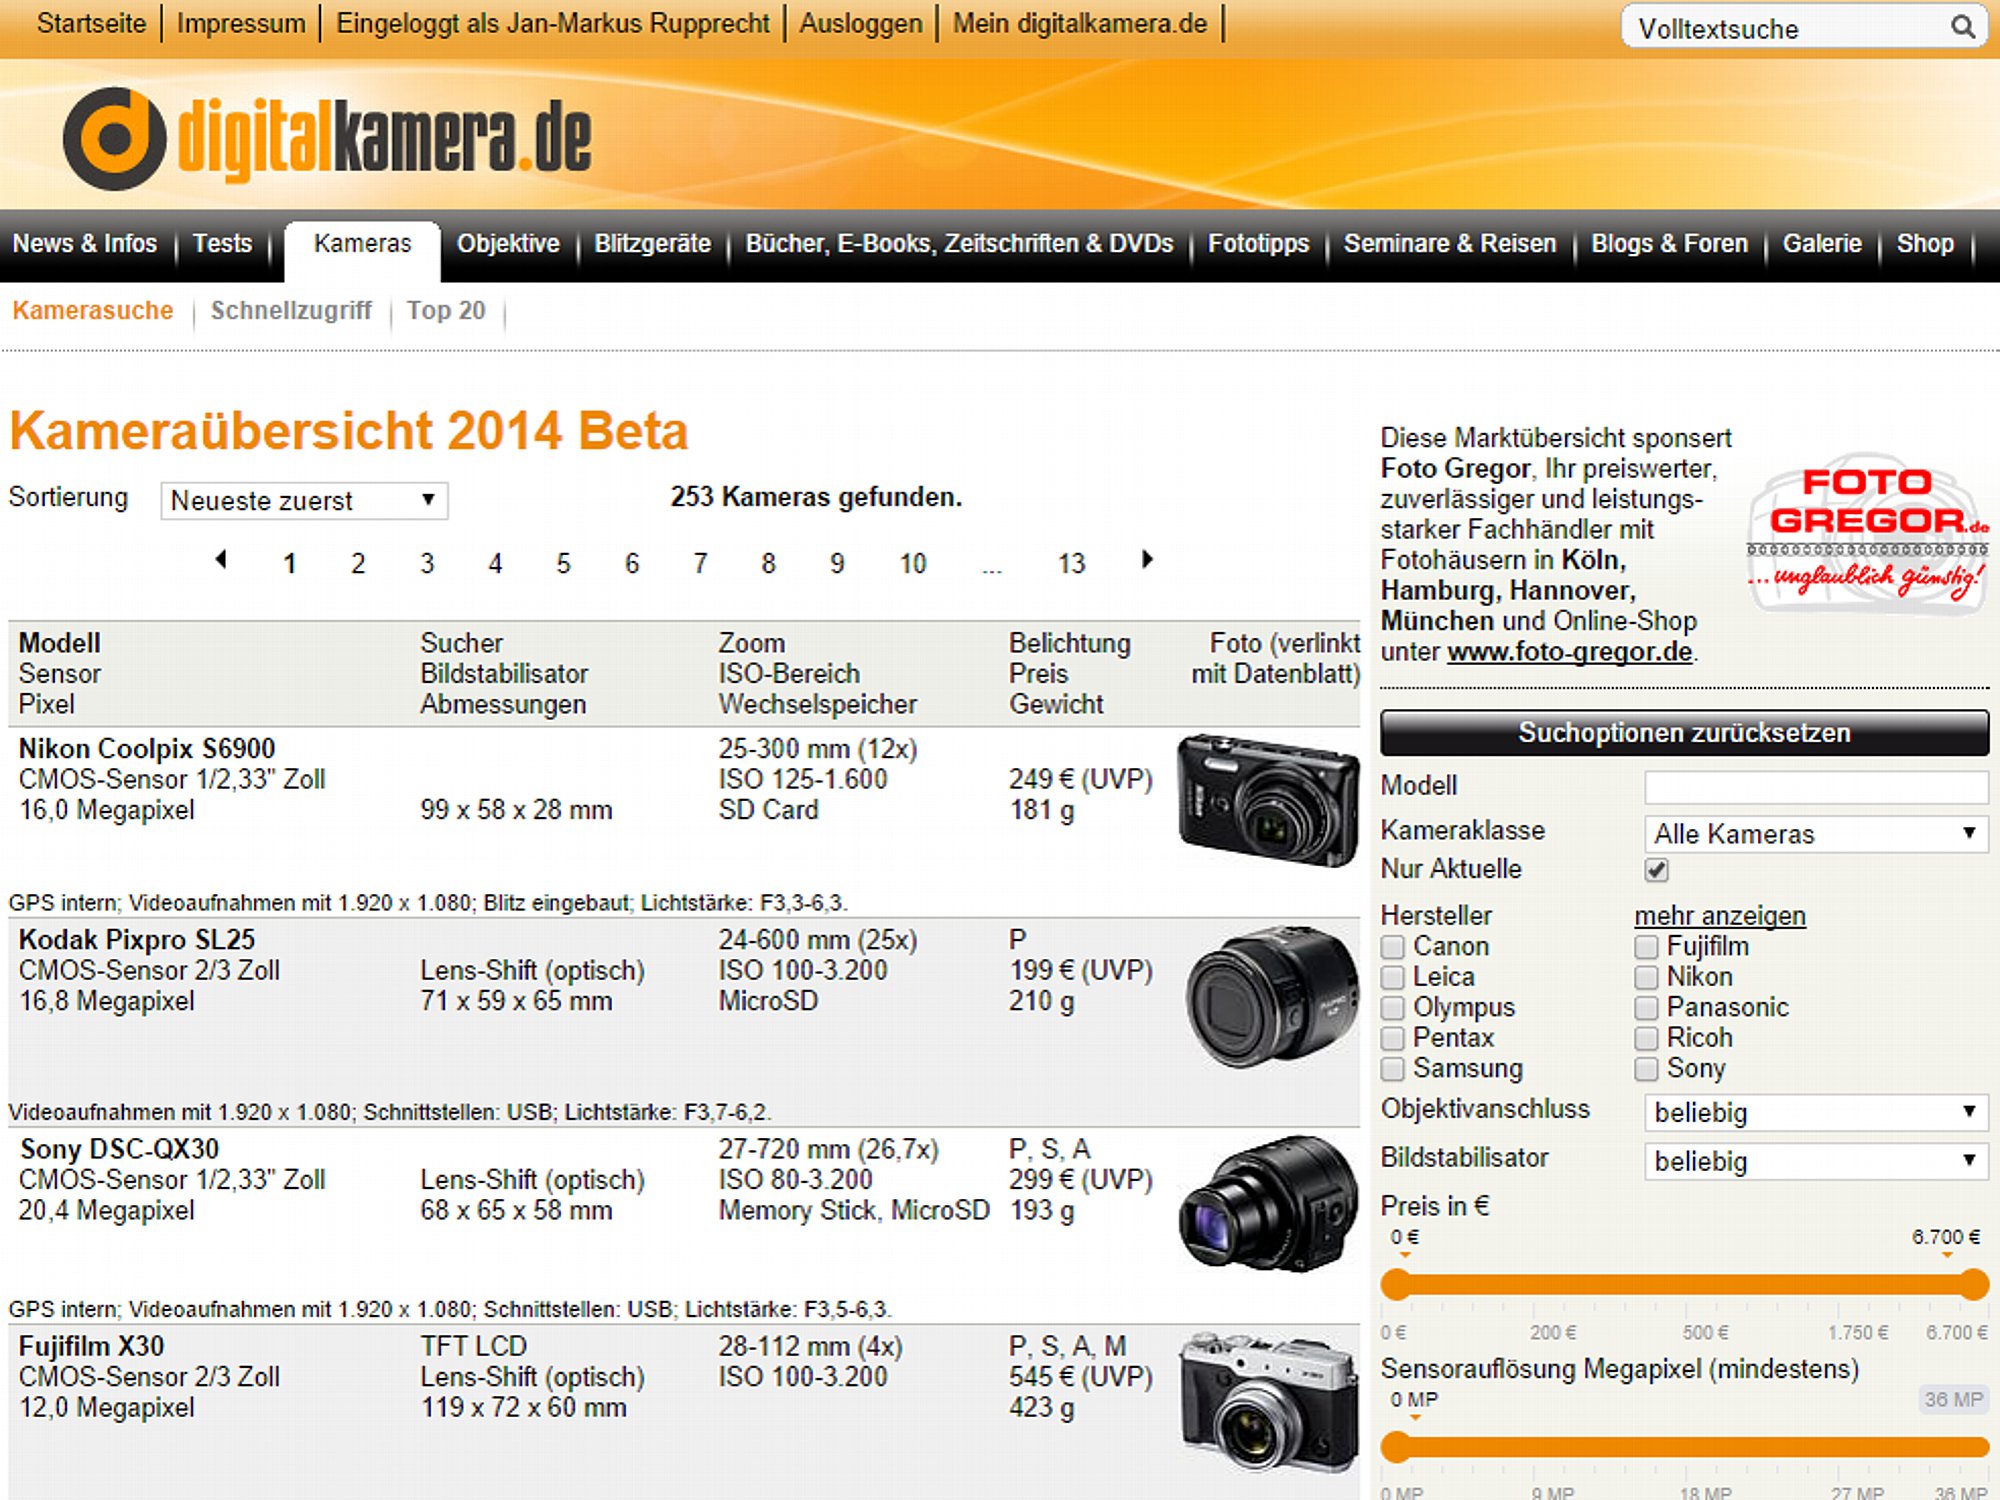
Task: Open the Fujifilm X30 entry
Action: pos(91,1347)
